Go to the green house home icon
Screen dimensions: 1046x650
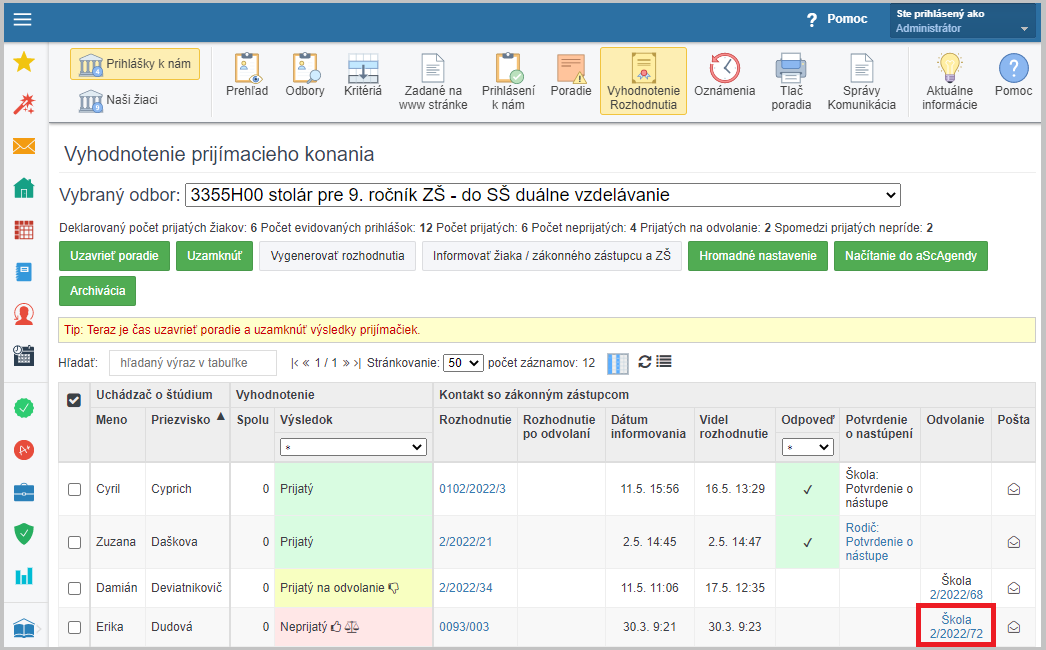[x=24, y=188]
